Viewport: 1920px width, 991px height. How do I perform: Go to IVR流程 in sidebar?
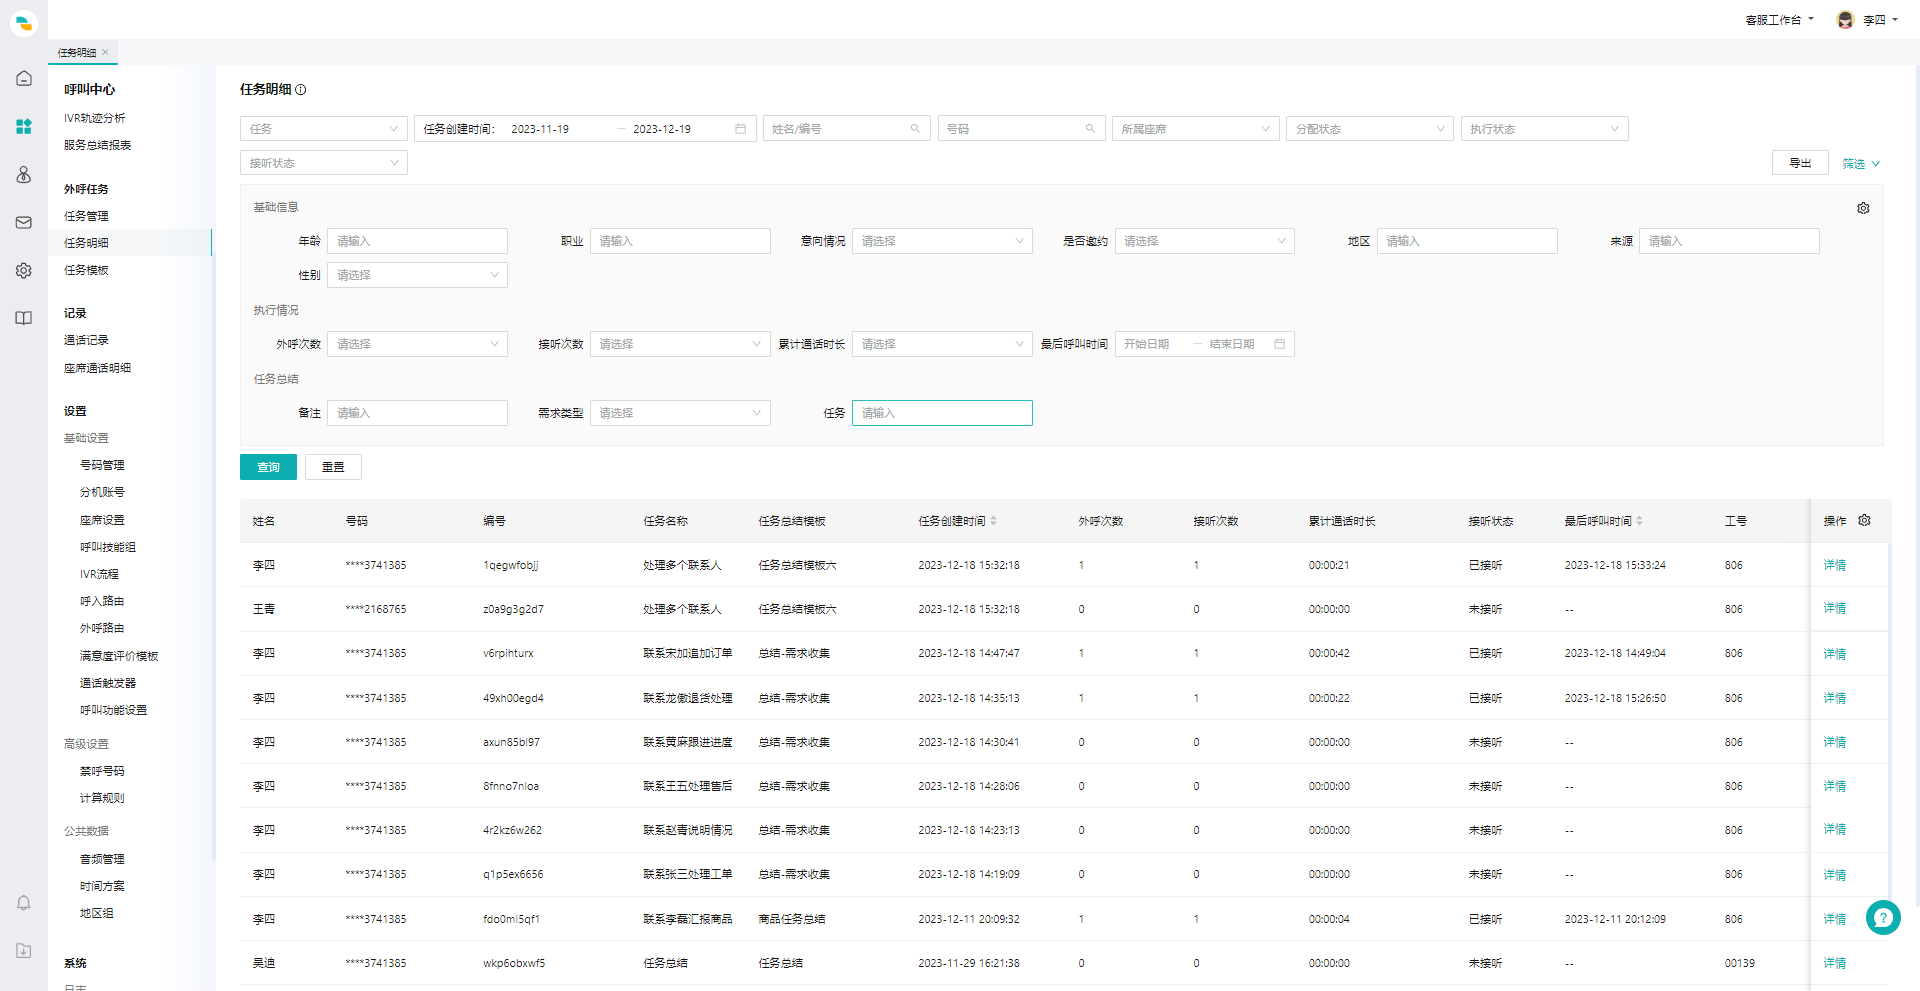click(x=99, y=574)
